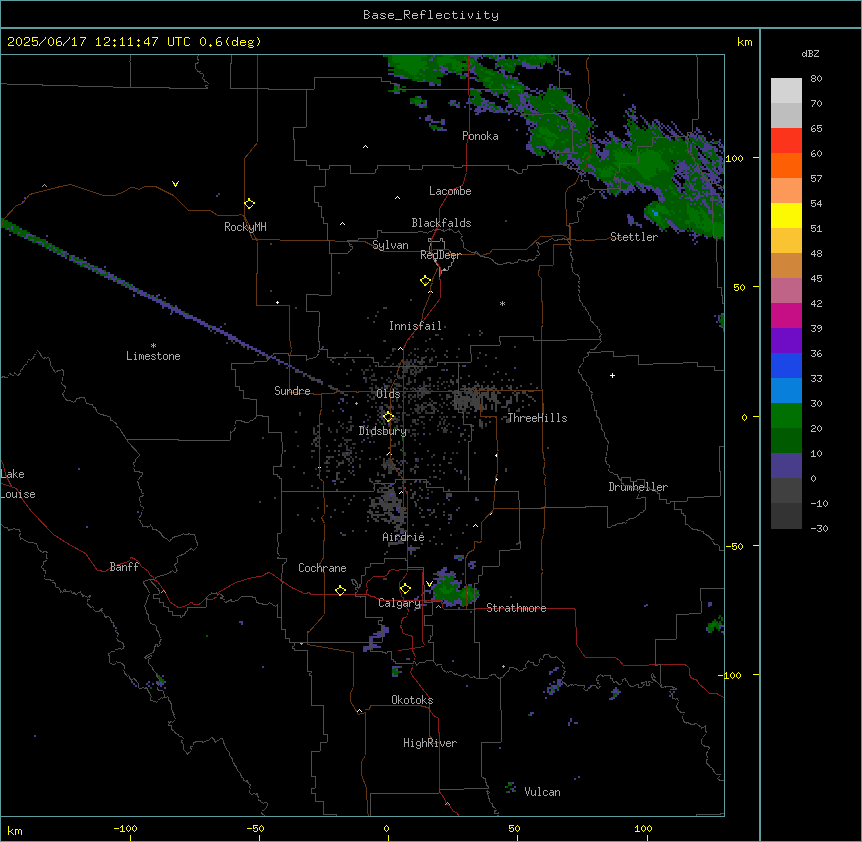Click the Stettler city label
This screenshot has width=862, height=842.
[x=634, y=237]
